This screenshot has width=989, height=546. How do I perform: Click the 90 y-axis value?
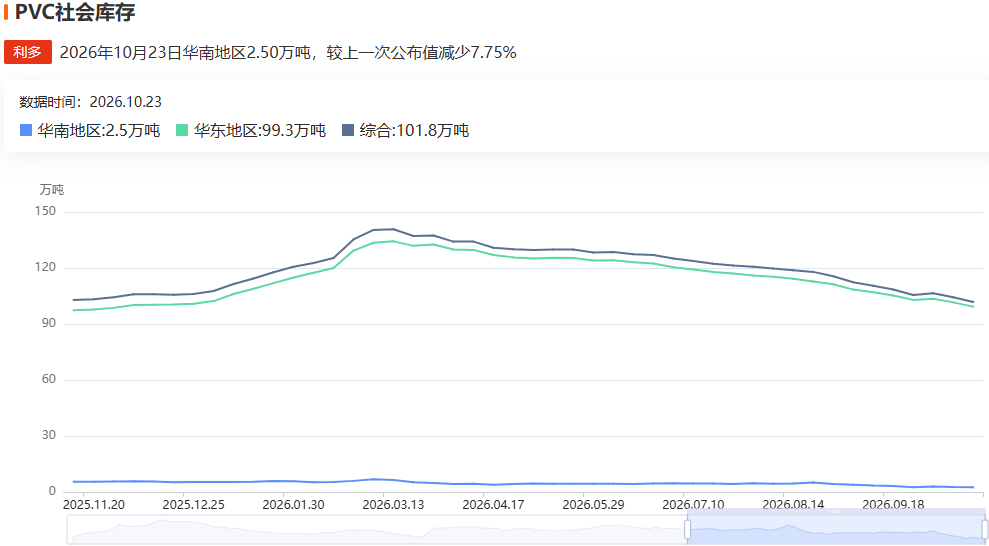point(49,323)
